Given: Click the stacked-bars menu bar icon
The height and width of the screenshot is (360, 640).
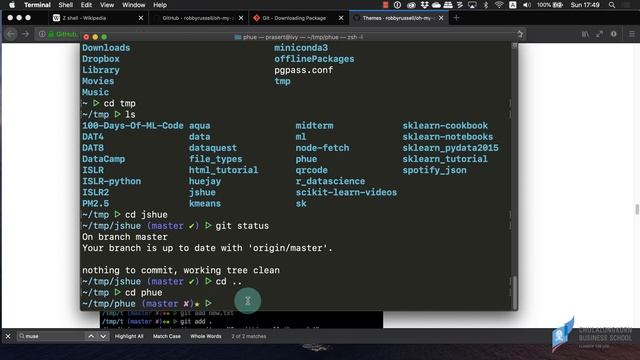Looking at the screenshot, I should tap(448, 5).
